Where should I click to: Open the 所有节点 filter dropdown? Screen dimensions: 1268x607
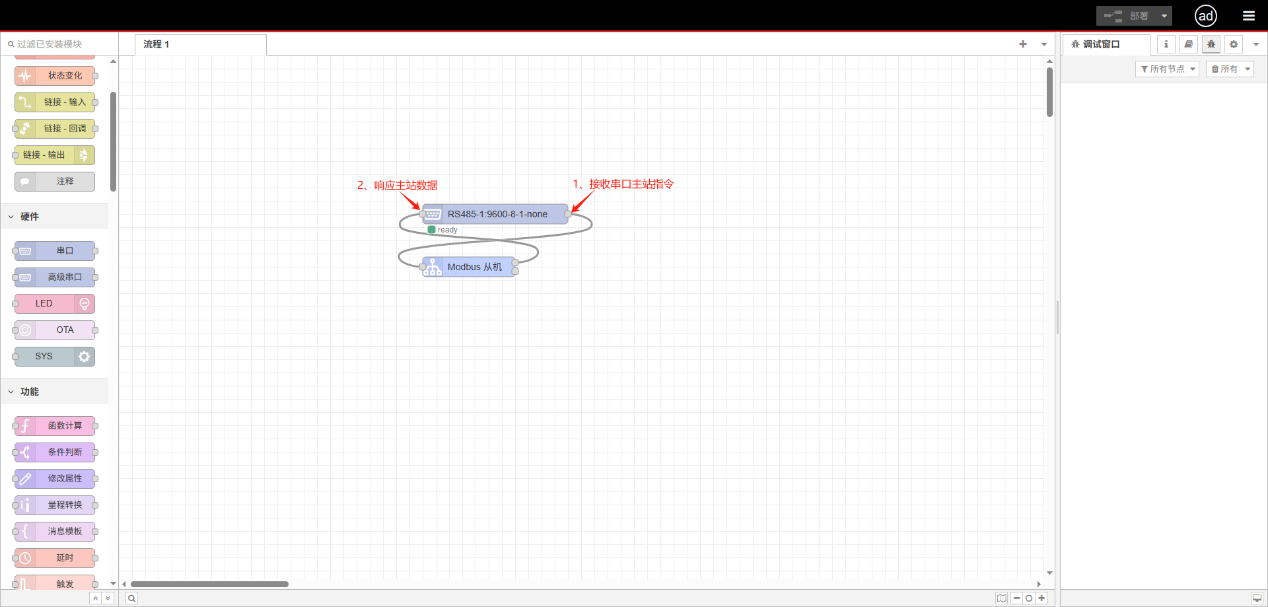[1168, 69]
